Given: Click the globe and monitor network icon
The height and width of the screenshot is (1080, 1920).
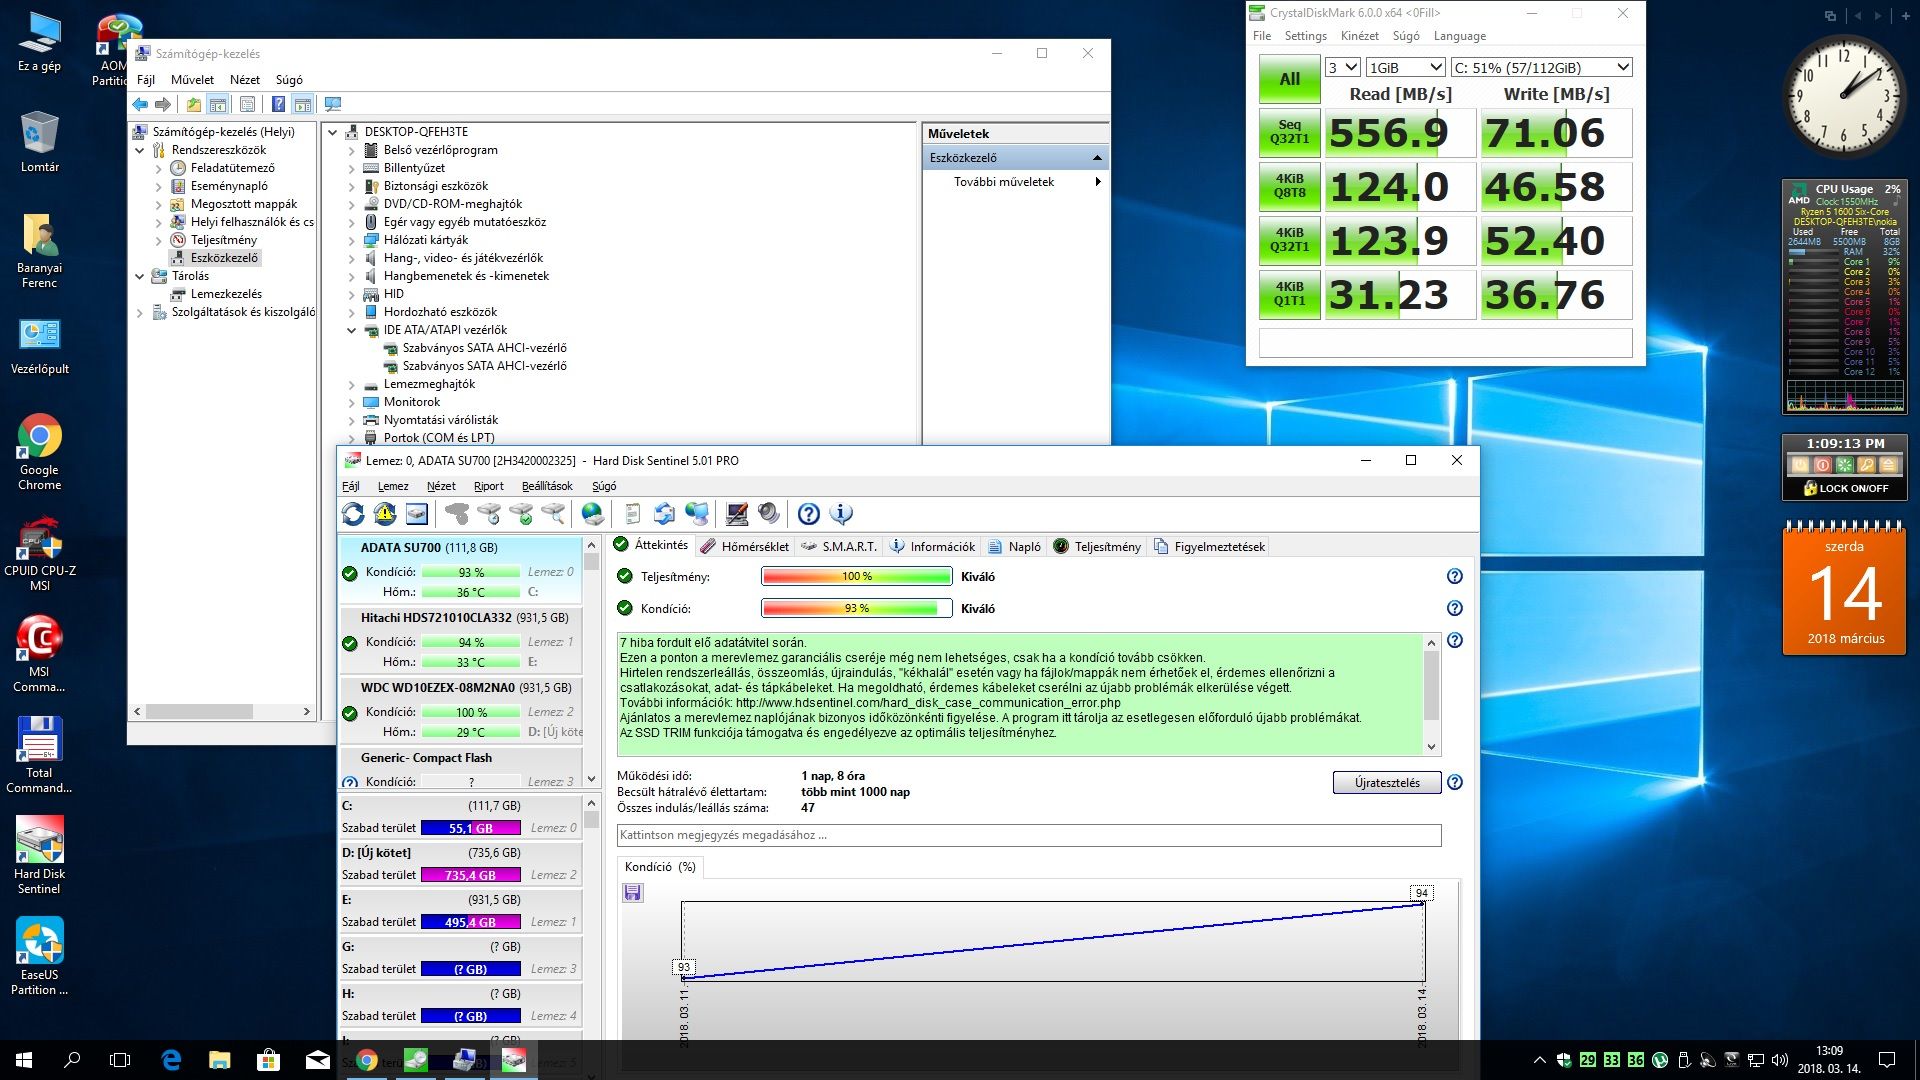Looking at the screenshot, I should 697,514.
